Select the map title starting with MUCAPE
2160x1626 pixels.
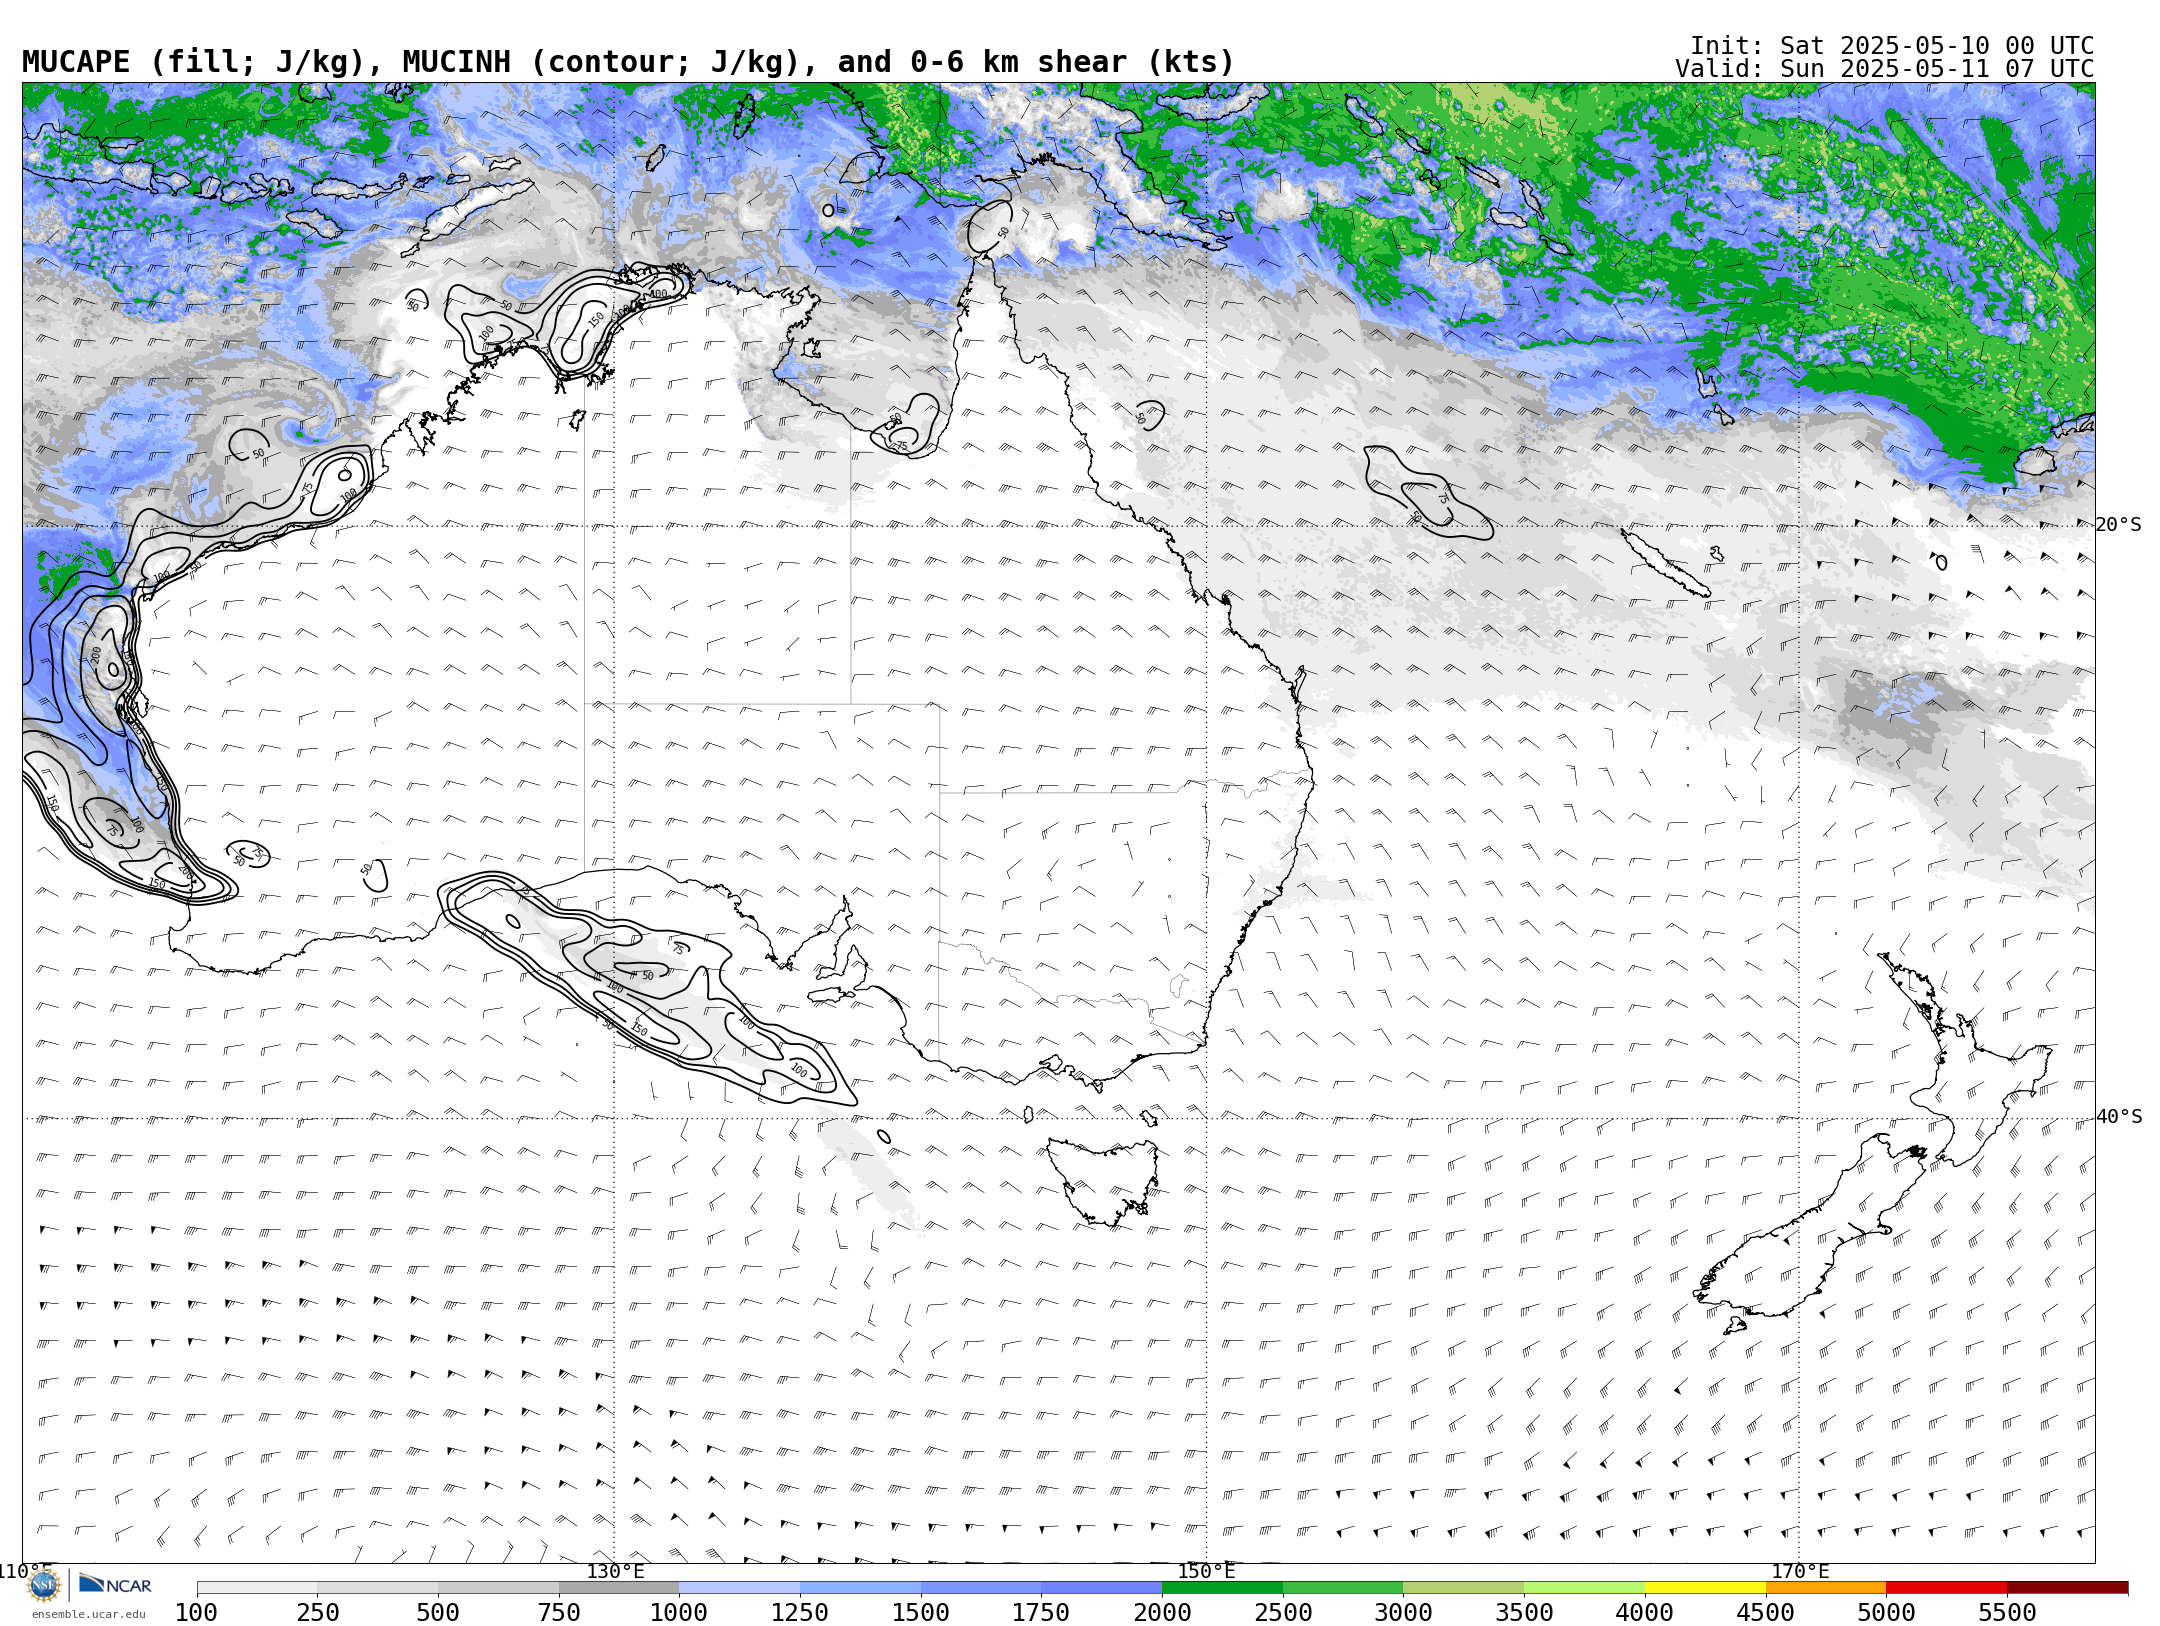click(x=628, y=62)
